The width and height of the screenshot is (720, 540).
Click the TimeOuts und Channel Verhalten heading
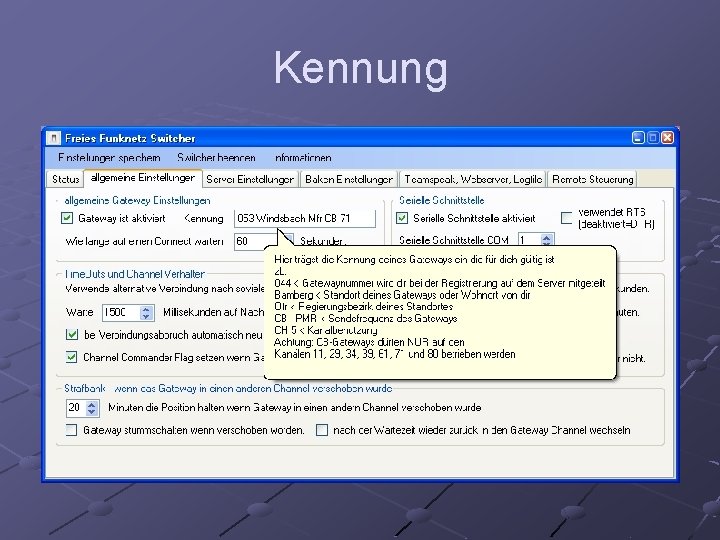135,274
